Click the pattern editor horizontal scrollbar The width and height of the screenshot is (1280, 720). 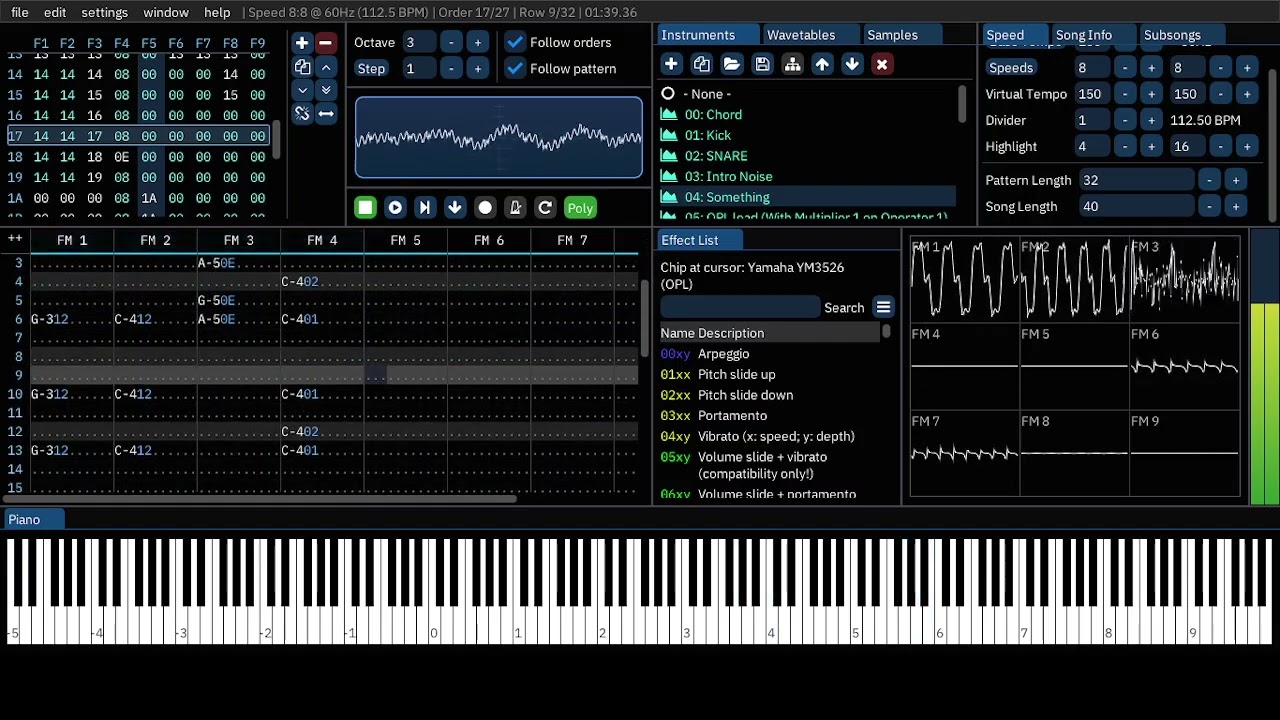[x=261, y=498]
